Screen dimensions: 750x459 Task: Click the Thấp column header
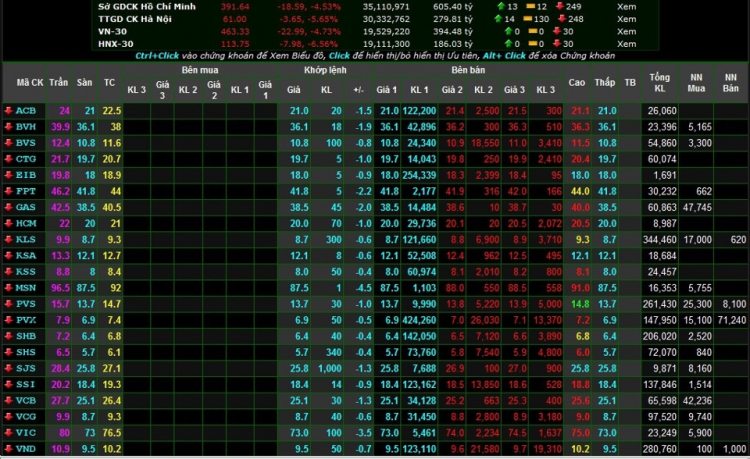(605, 82)
